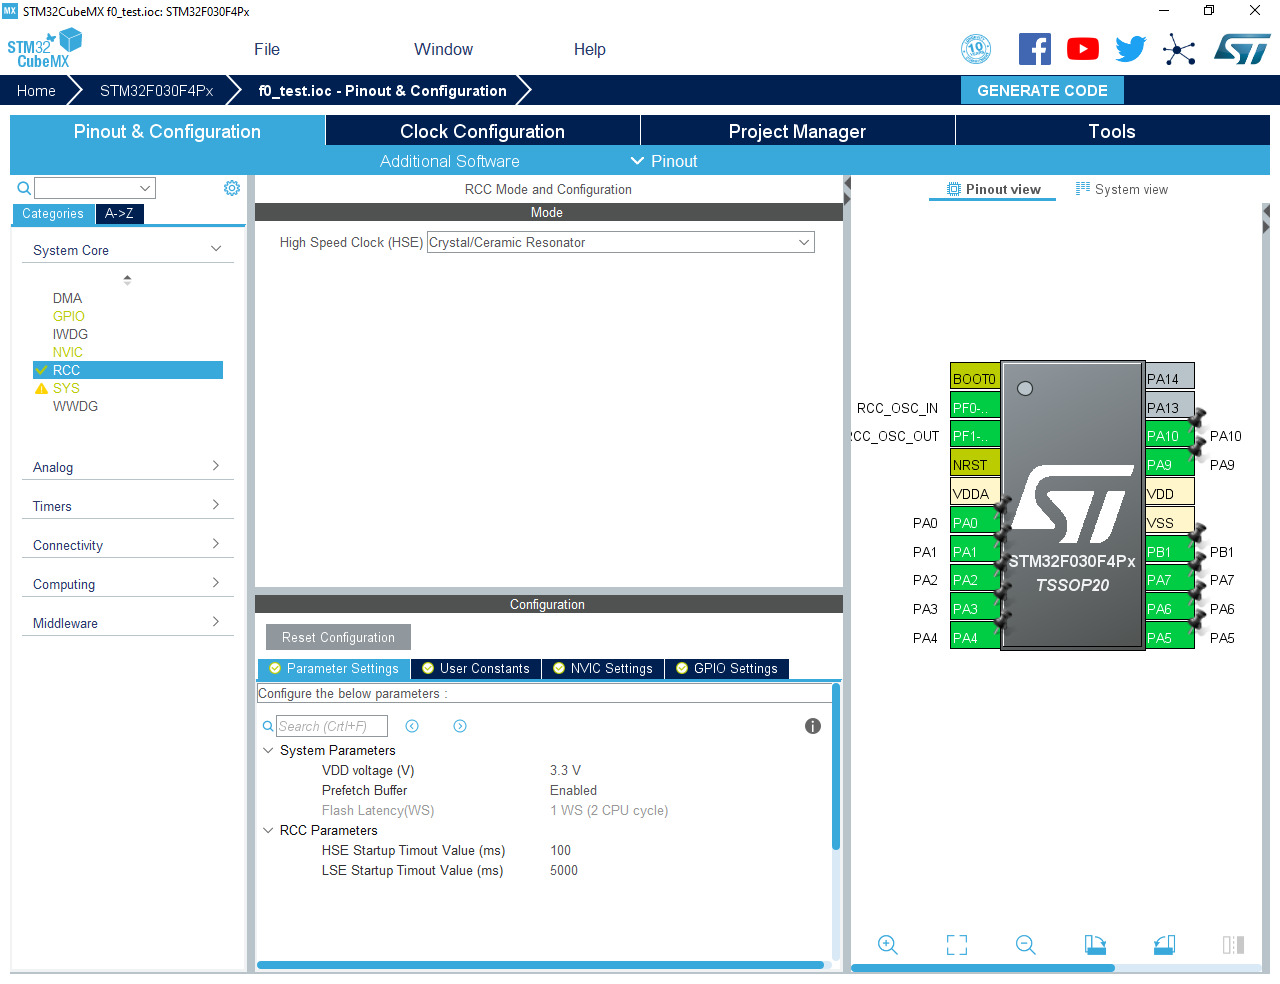Expand the Middleware category

tap(216, 622)
